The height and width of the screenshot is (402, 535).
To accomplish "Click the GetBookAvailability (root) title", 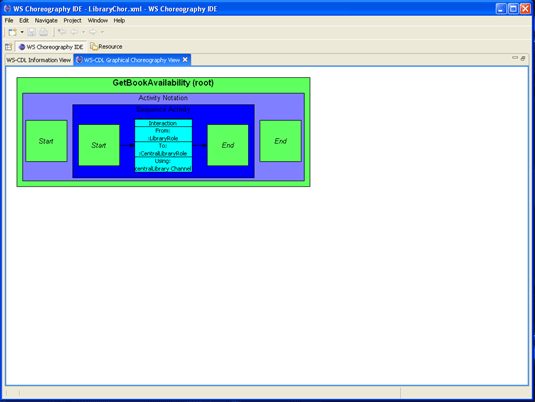I will tap(163, 83).
